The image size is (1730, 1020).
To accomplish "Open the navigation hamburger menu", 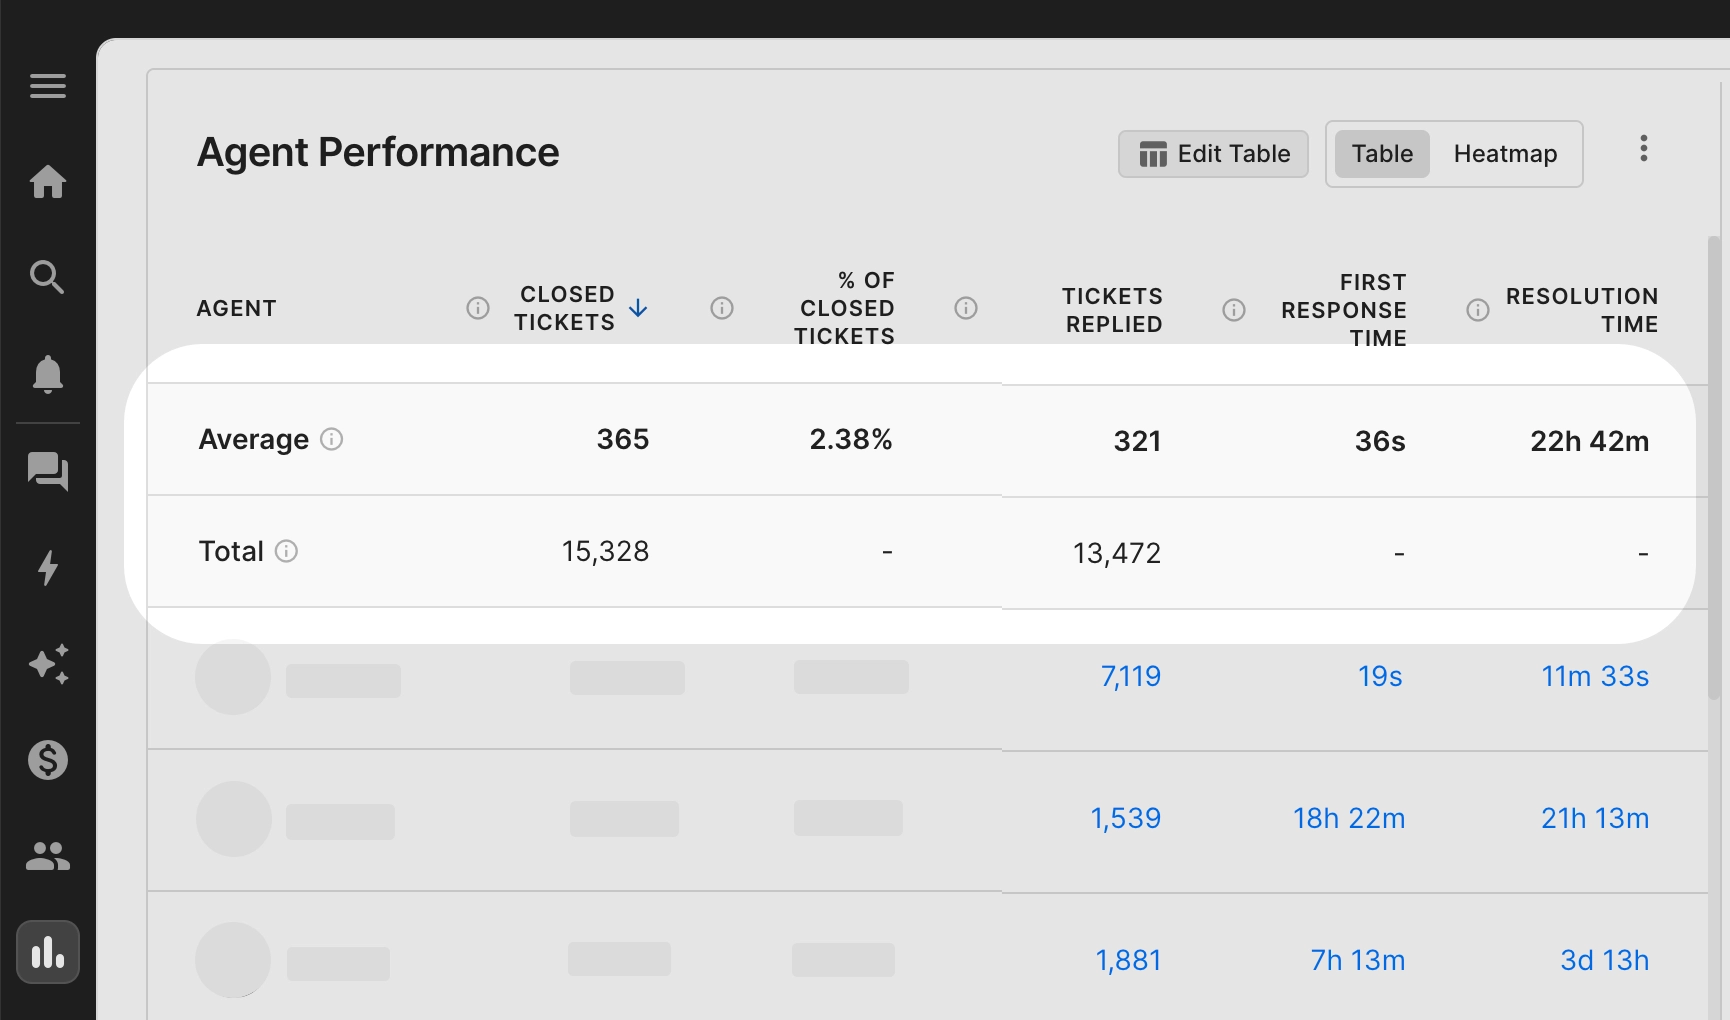I will pos(47,86).
